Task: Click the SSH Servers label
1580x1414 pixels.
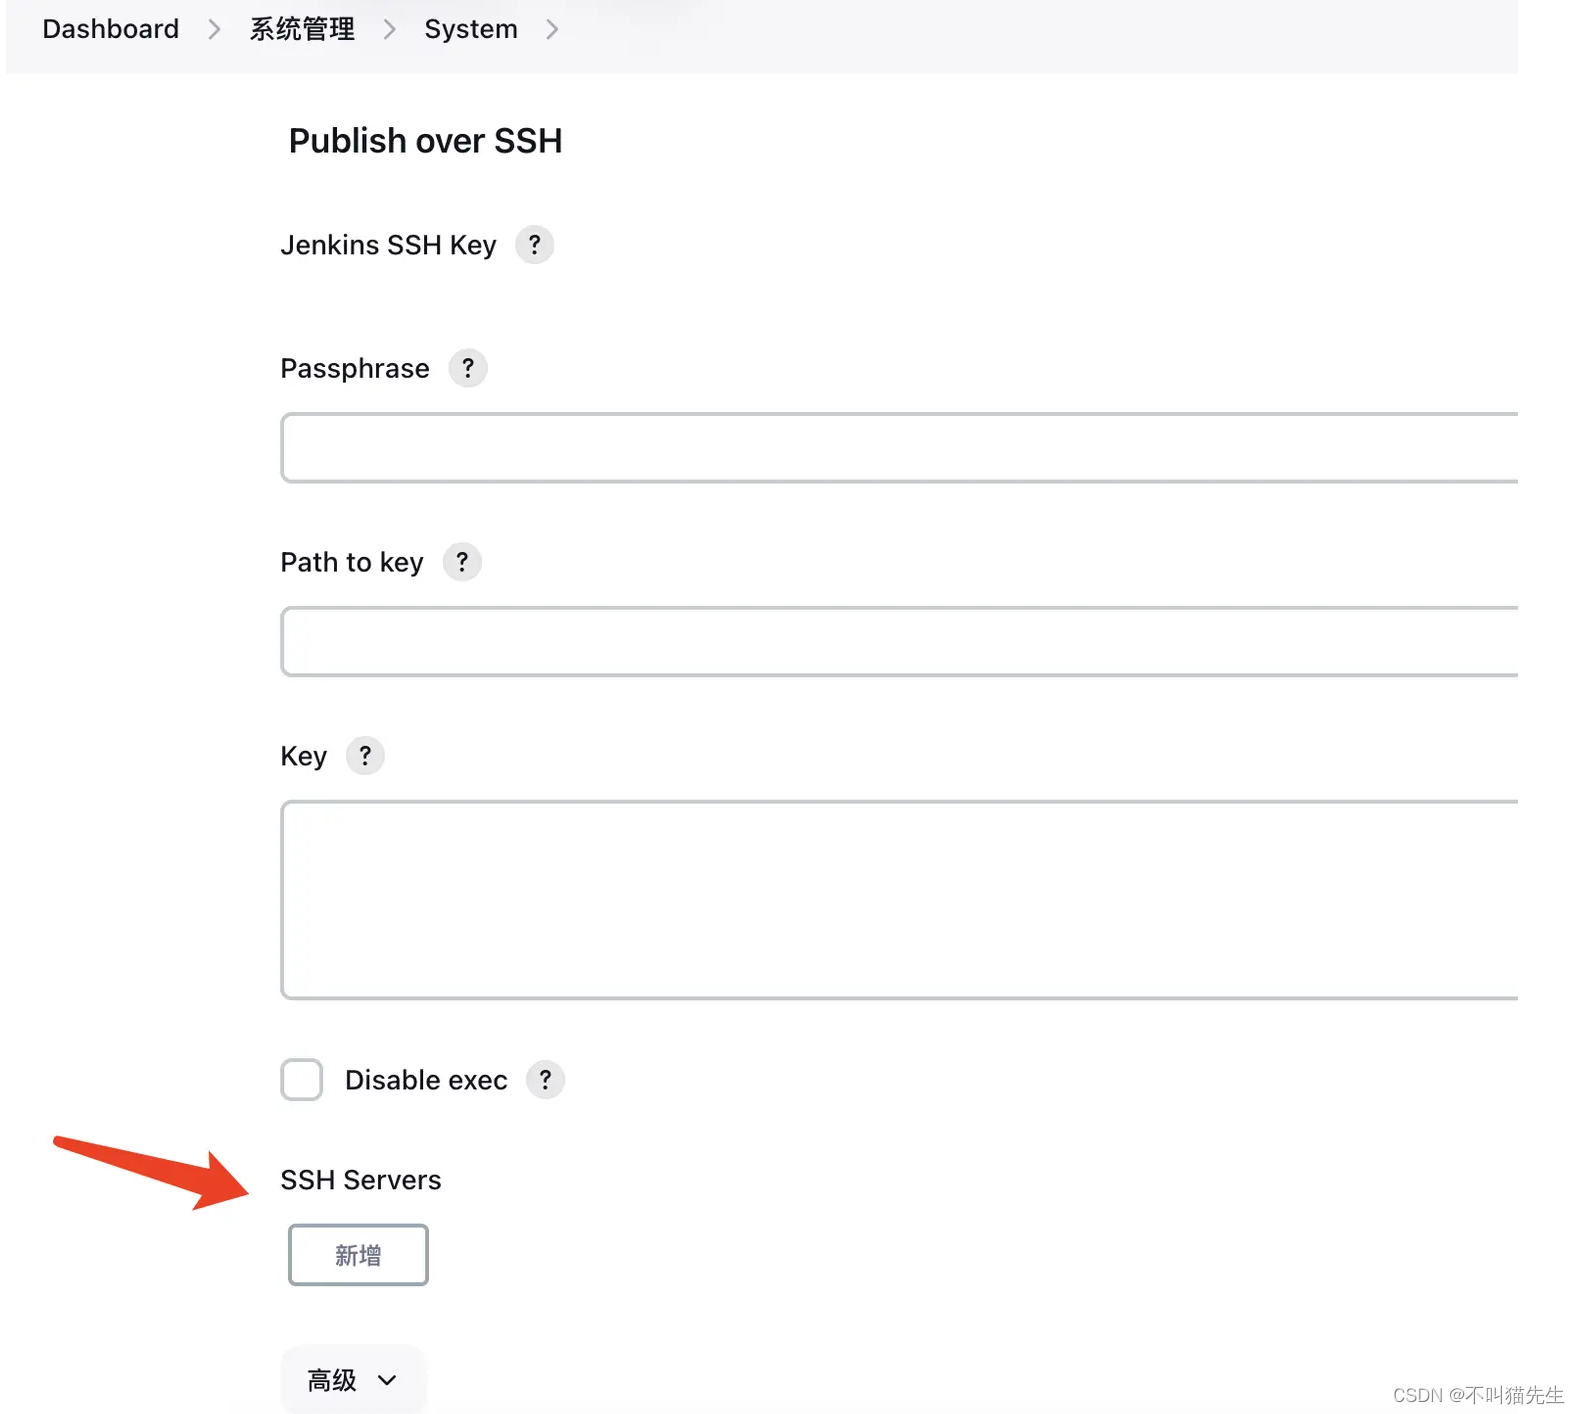Action: 360,1180
